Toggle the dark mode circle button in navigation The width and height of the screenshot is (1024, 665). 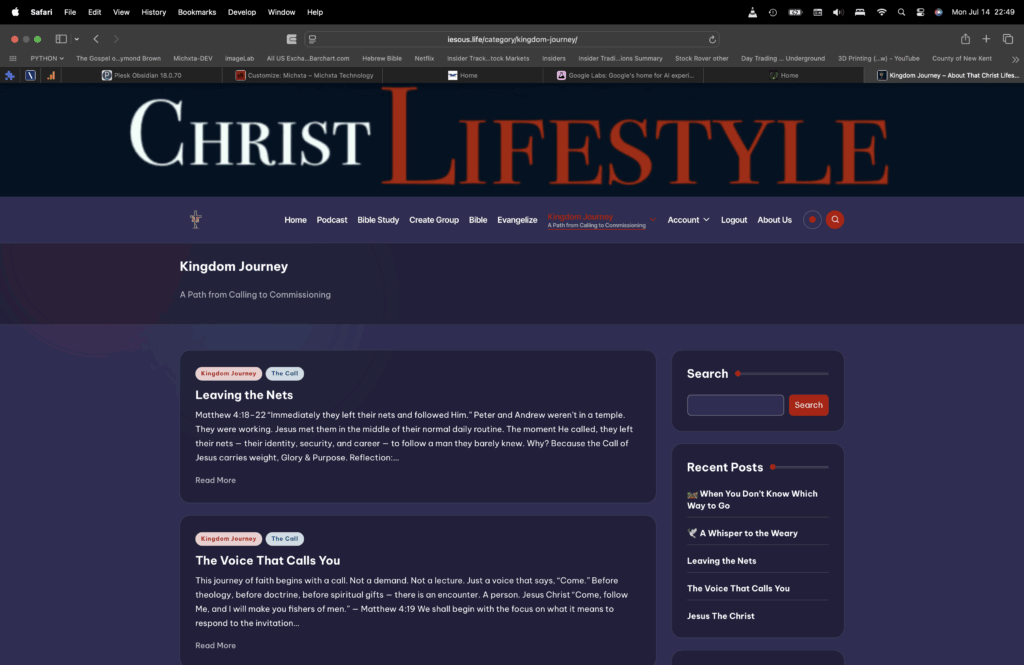(x=812, y=220)
